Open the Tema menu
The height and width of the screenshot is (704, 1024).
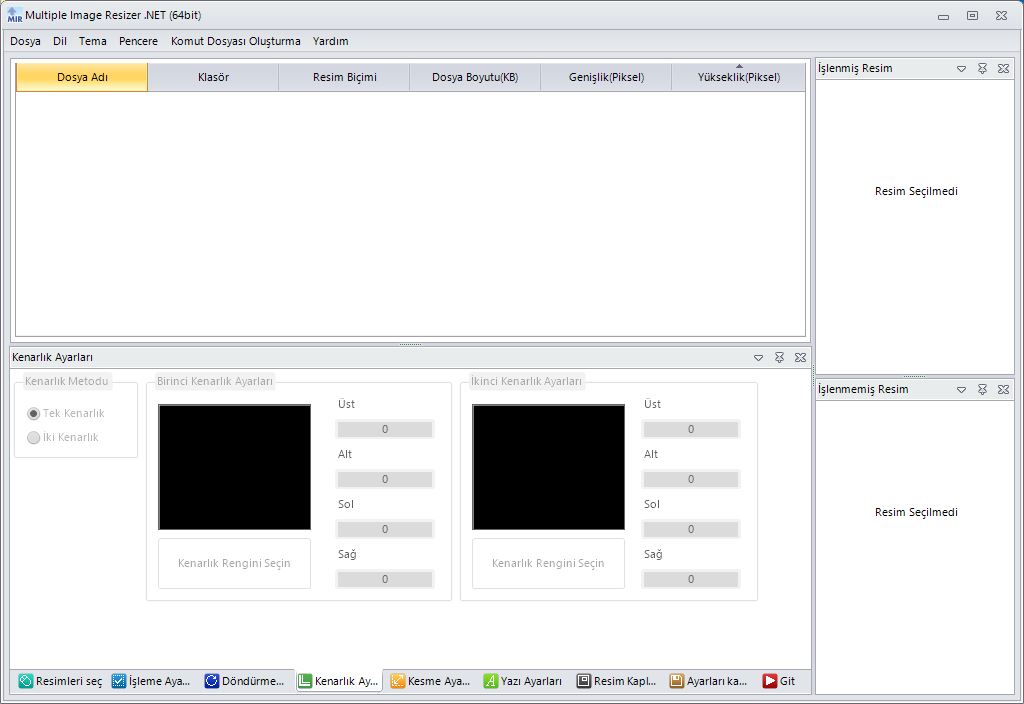click(93, 41)
